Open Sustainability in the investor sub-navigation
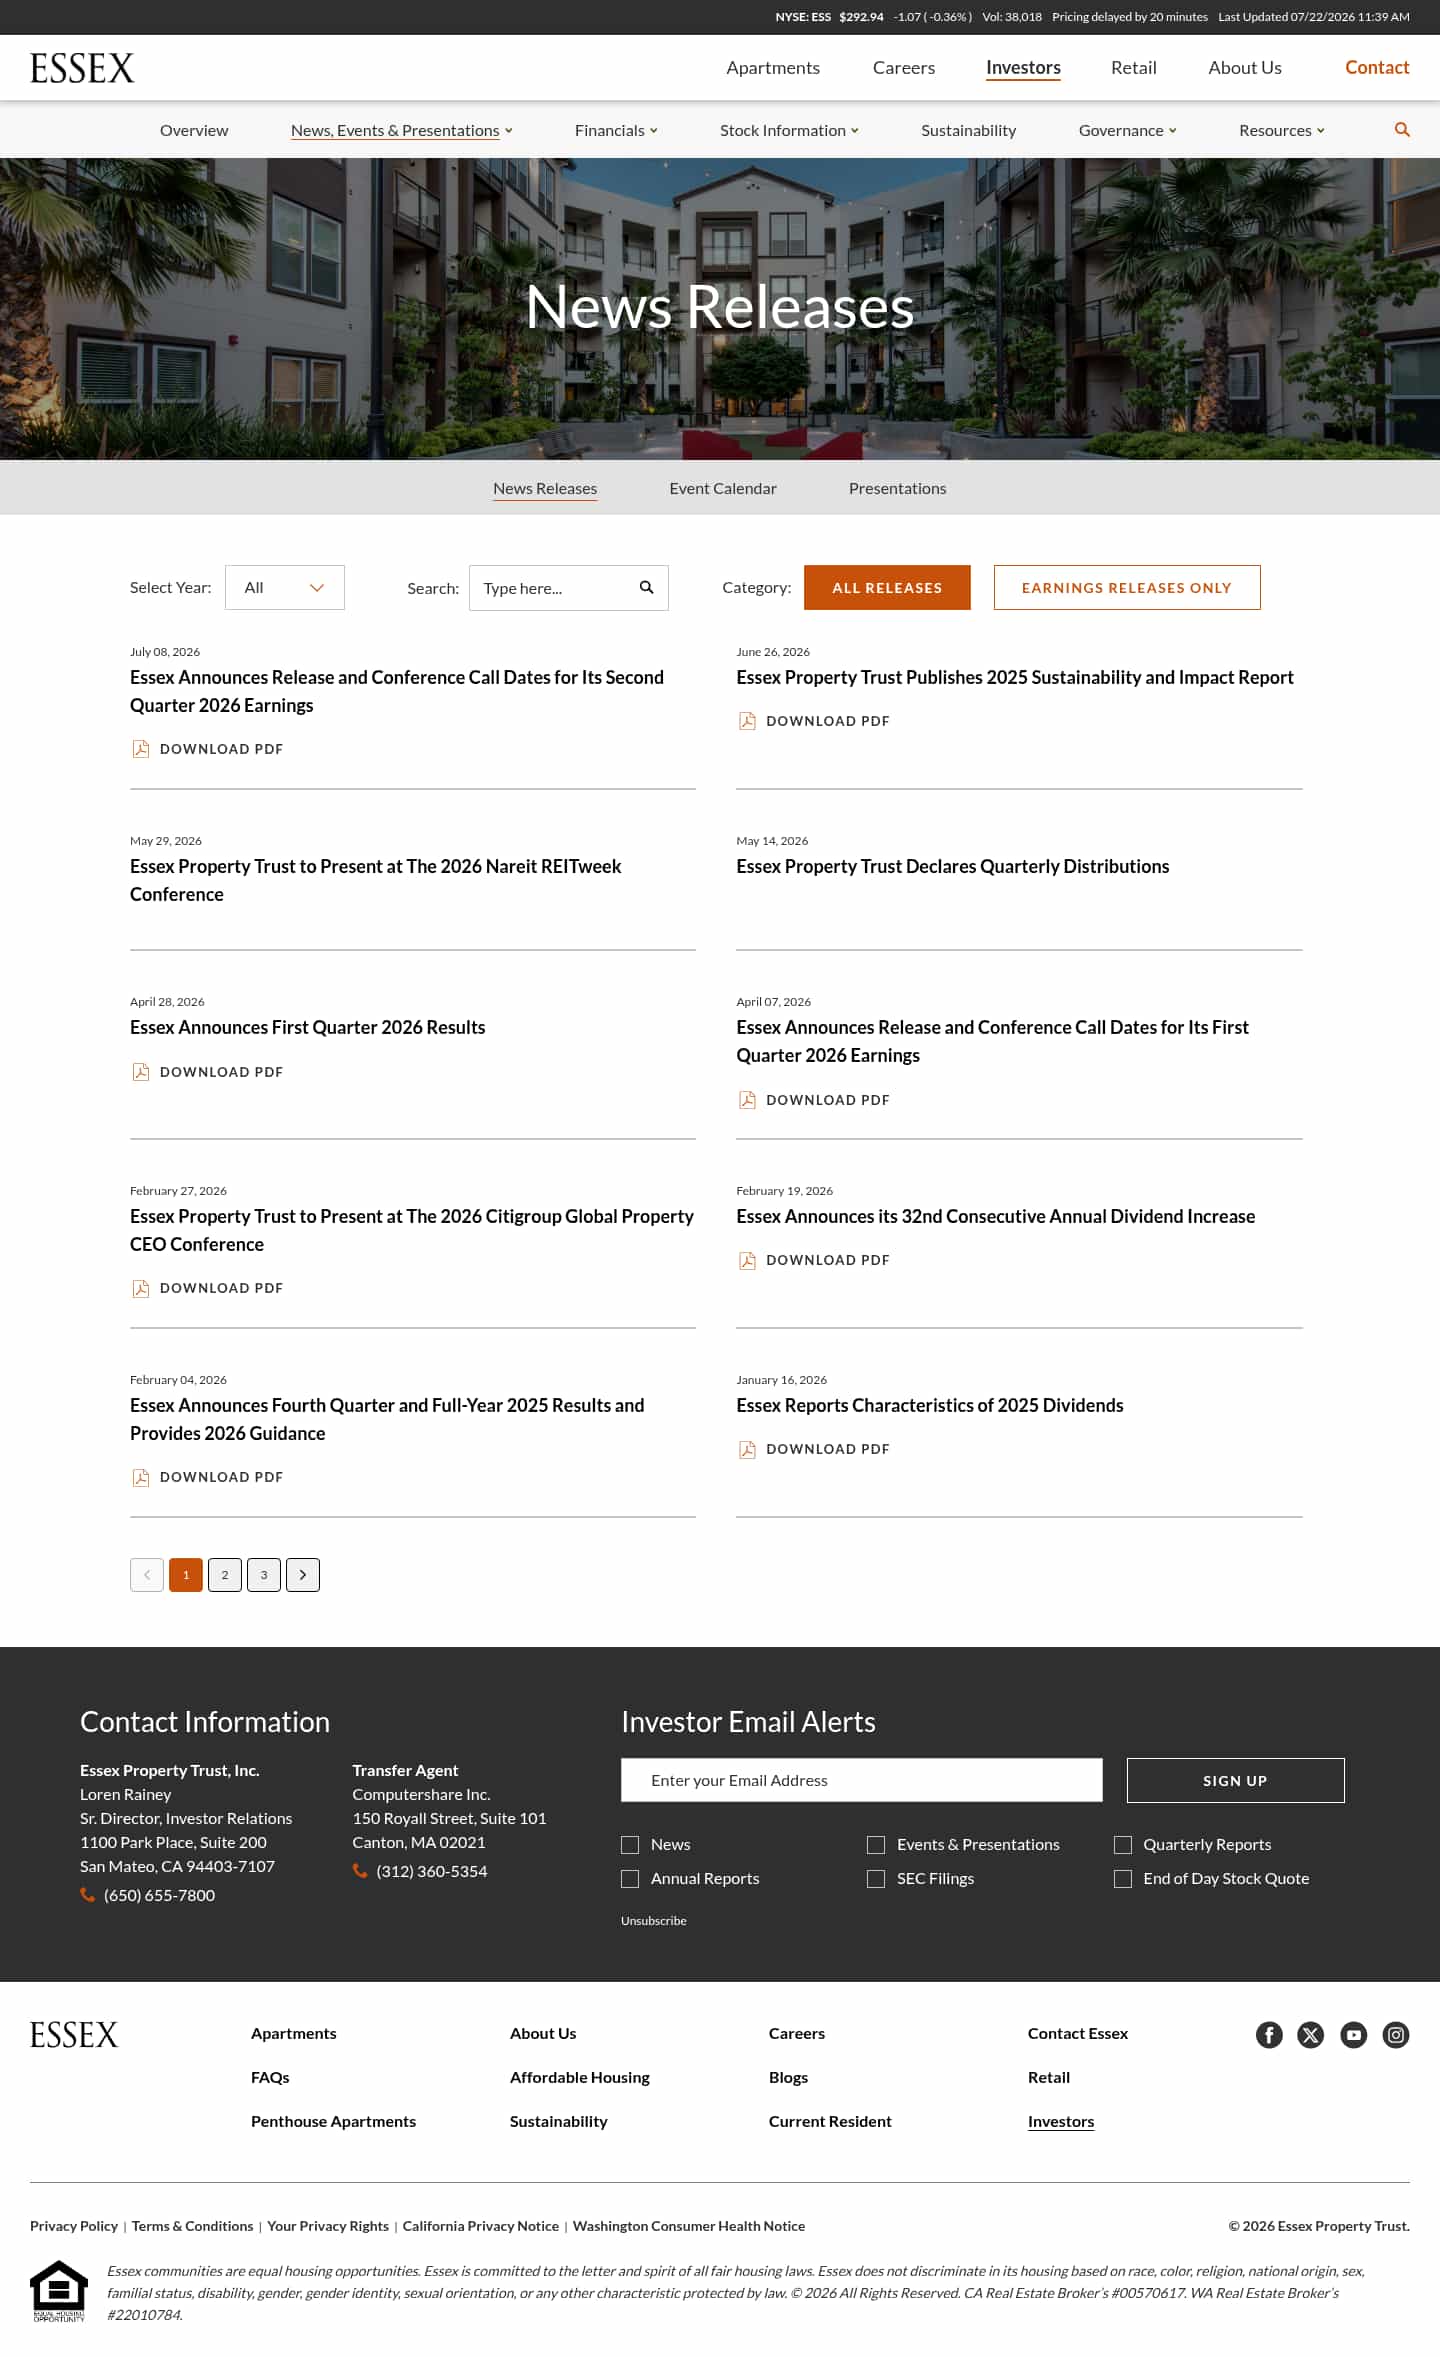Viewport: 1440px width, 2357px height. pyautogui.click(x=968, y=130)
